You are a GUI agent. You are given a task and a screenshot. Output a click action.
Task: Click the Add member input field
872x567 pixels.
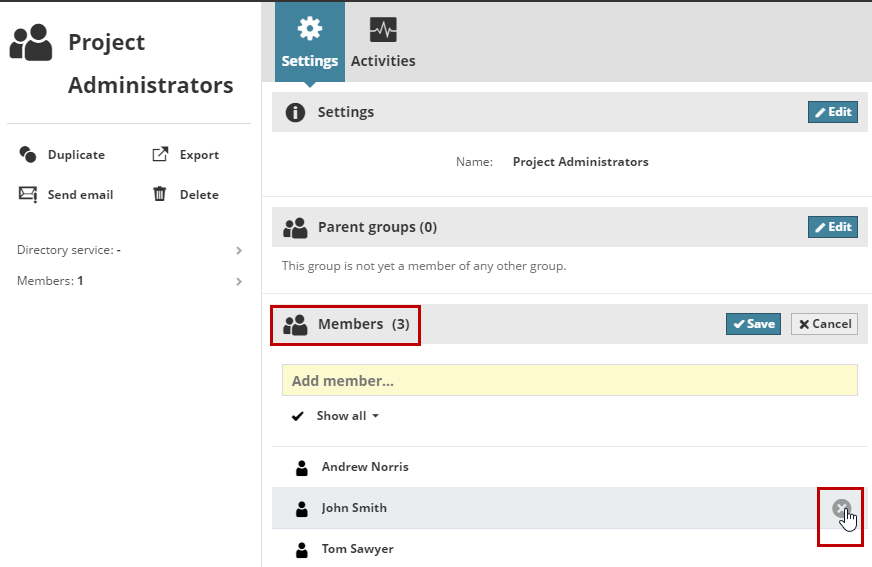coord(569,381)
